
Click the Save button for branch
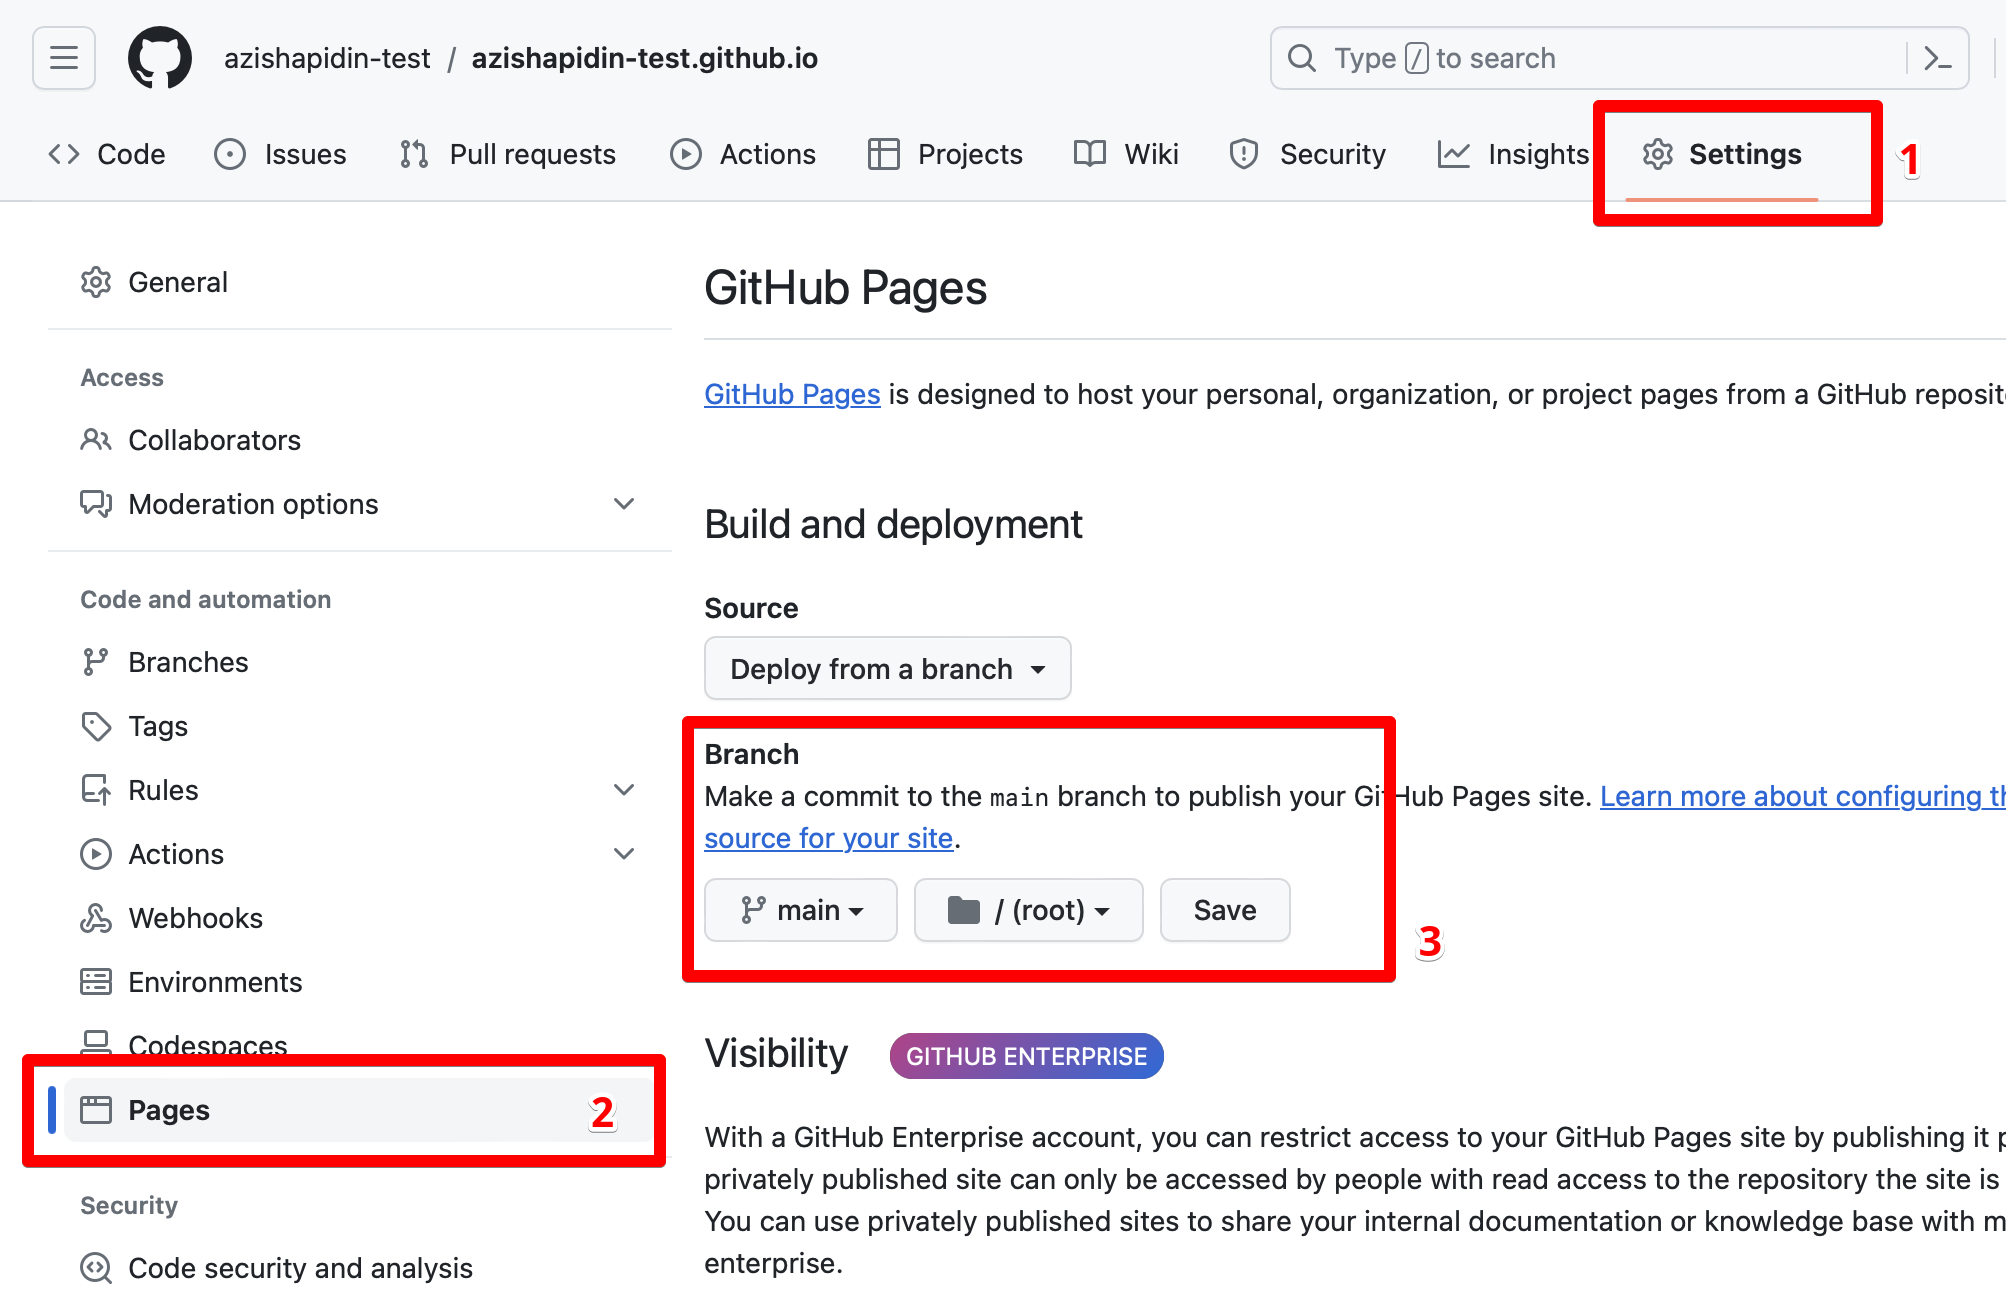click(1224, 910)
